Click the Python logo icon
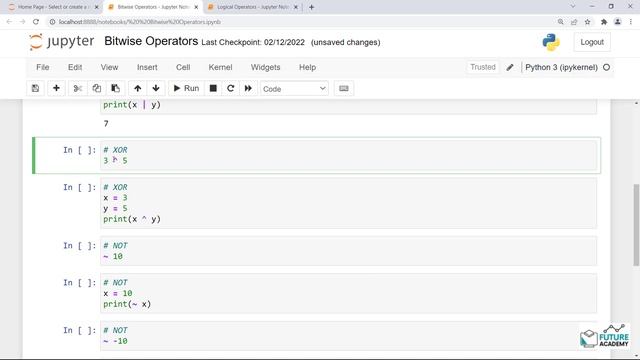The width and height of the screenshot is (640, 360). pyautogui.click(x=551, y=42)
